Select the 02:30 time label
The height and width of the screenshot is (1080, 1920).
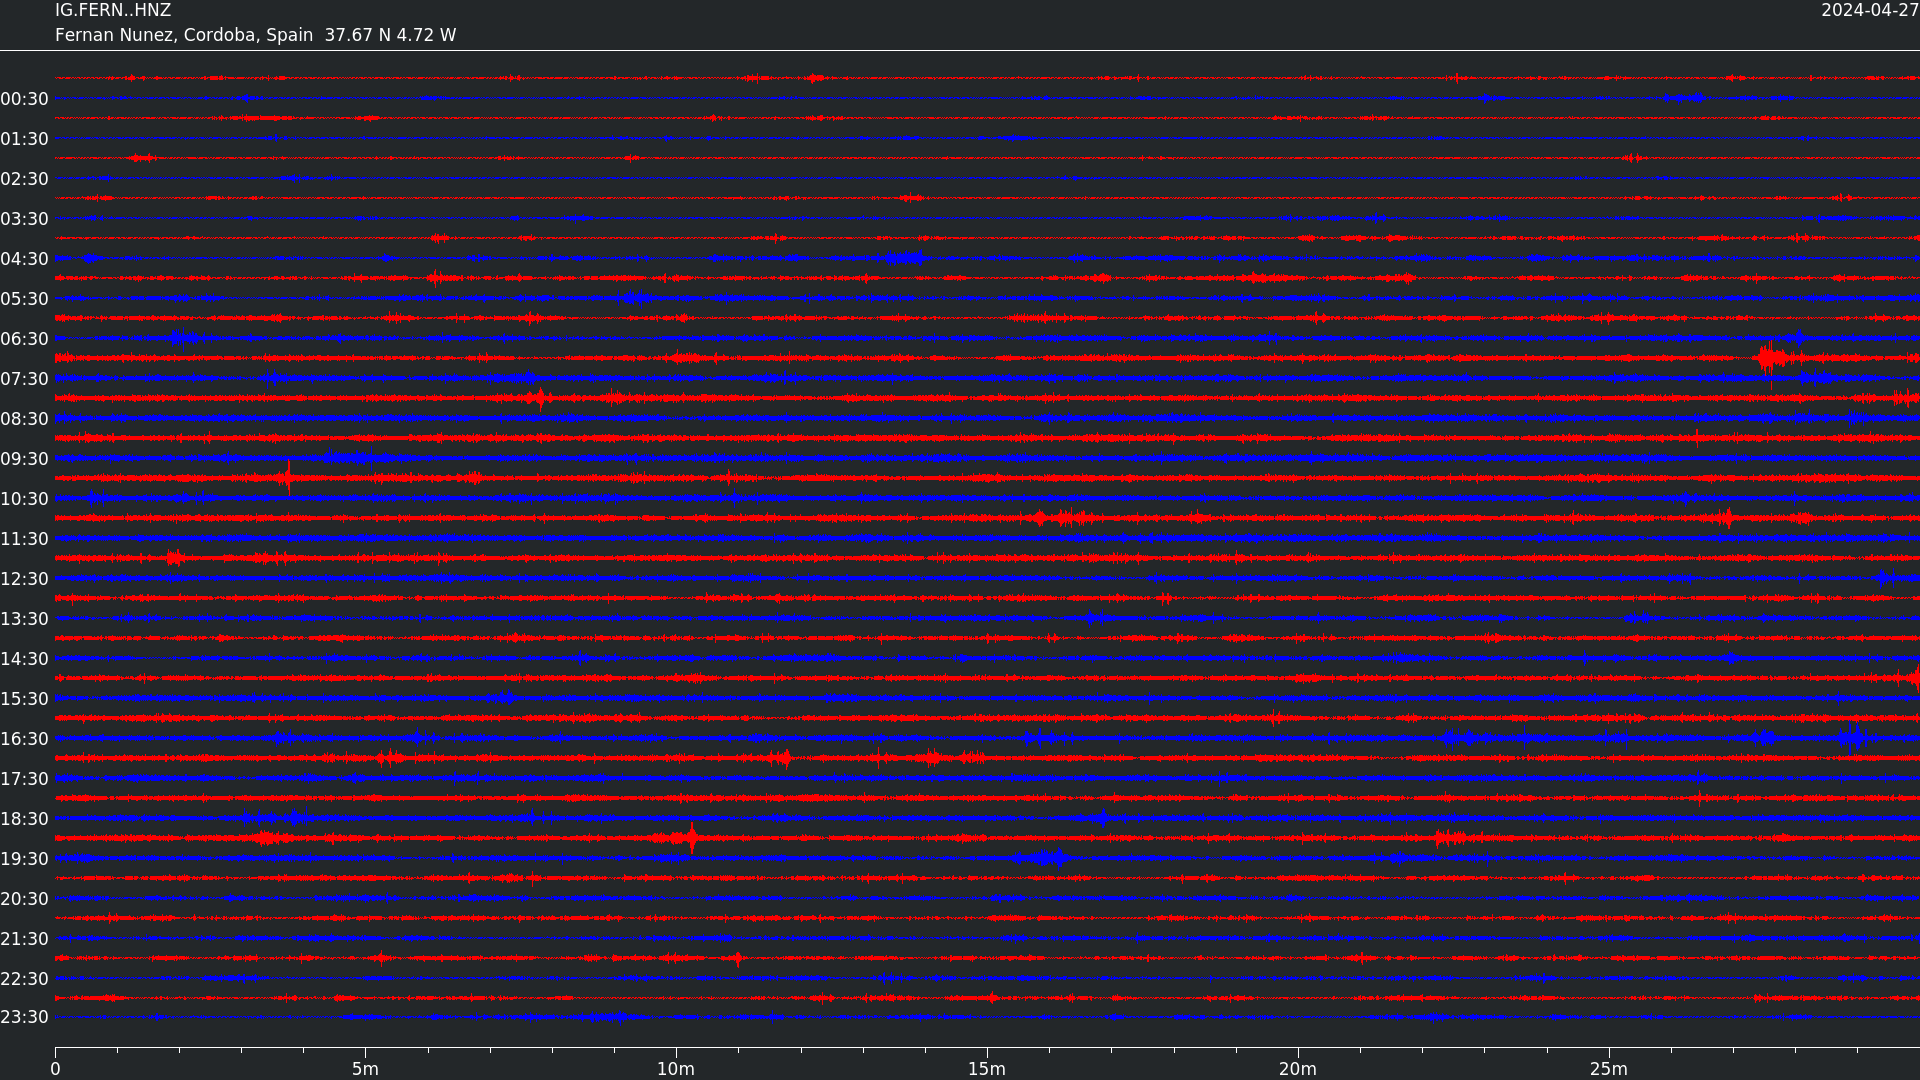coord(25,179)
